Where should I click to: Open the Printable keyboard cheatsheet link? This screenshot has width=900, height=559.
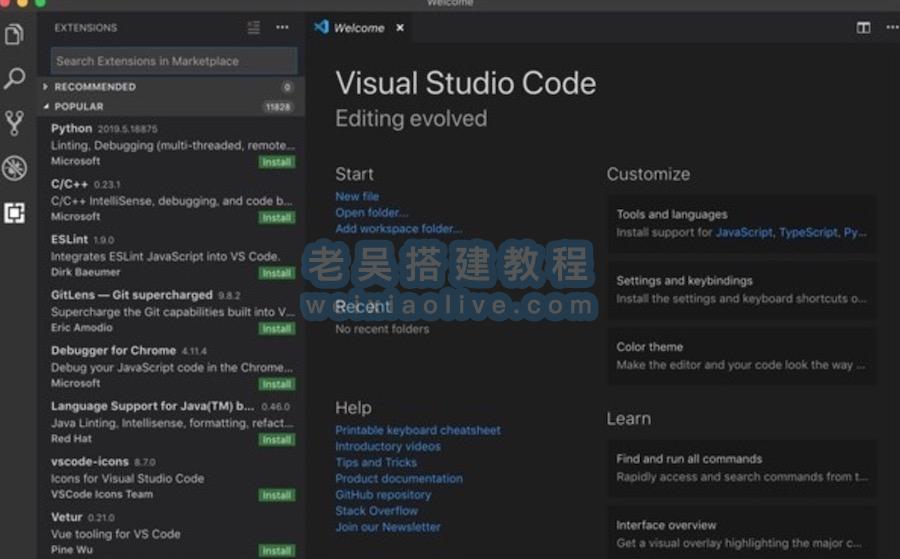[x=417, y=430]
